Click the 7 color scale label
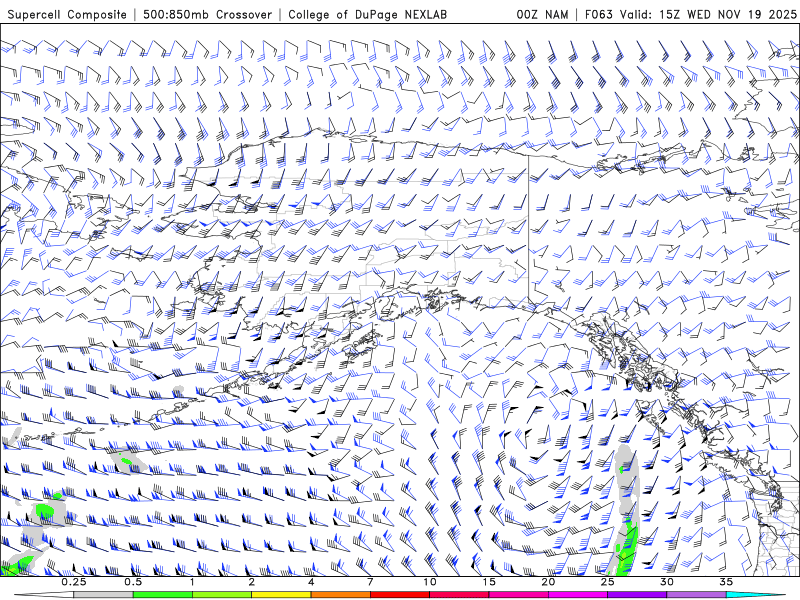The image size is (800, 600). tap(370, 582)
